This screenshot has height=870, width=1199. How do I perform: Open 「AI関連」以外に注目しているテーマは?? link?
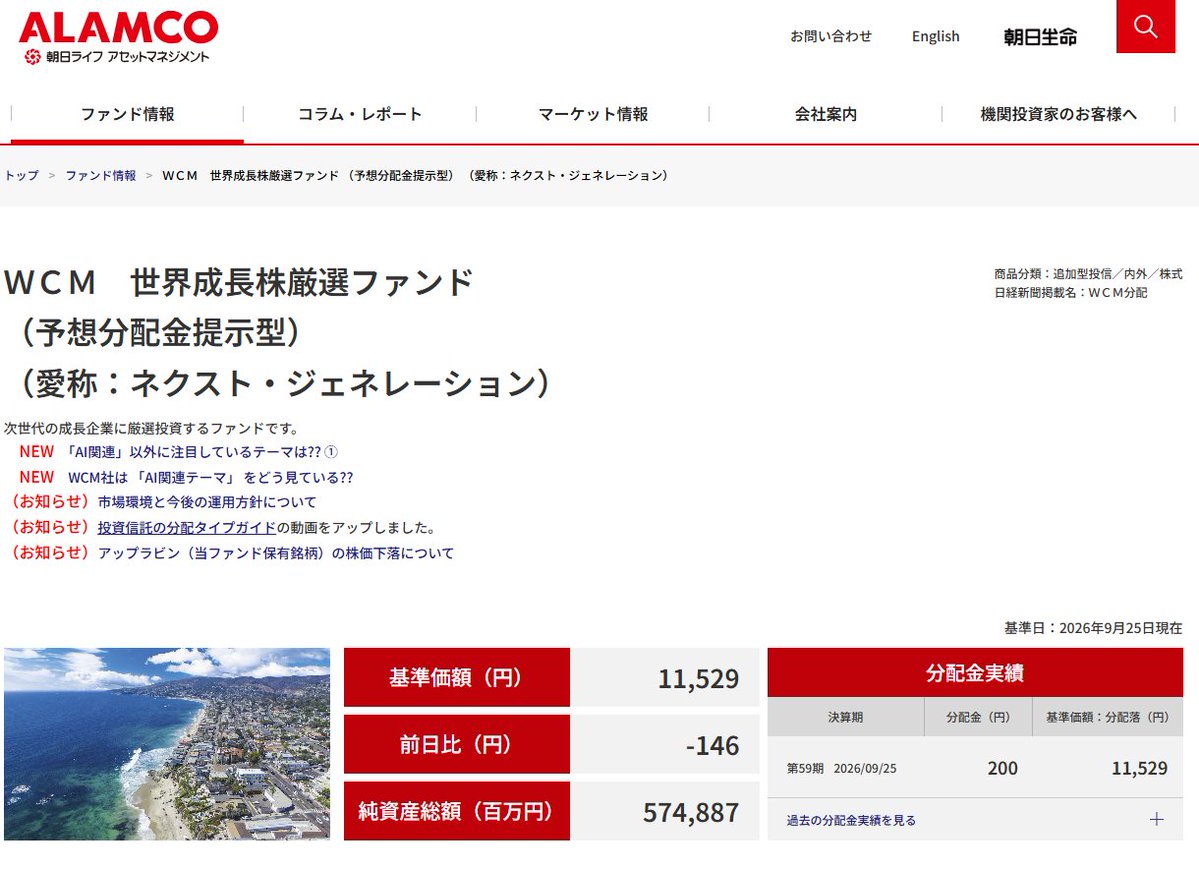pyautogui.click(x=202, y=453)
